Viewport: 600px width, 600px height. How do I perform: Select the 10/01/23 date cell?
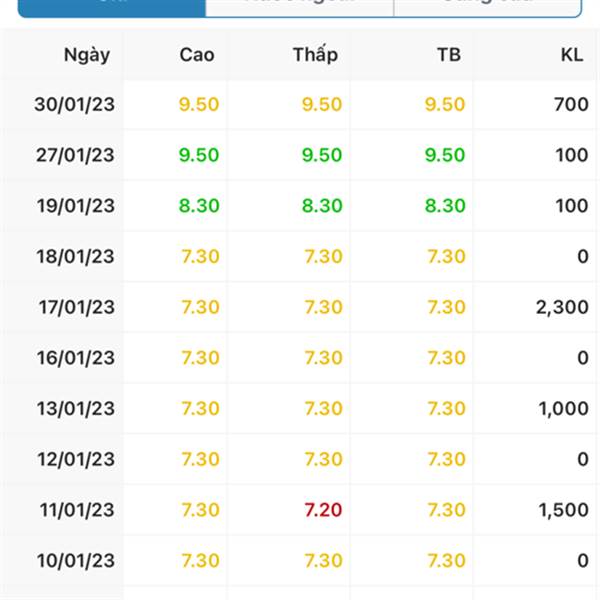coord(75,561)
